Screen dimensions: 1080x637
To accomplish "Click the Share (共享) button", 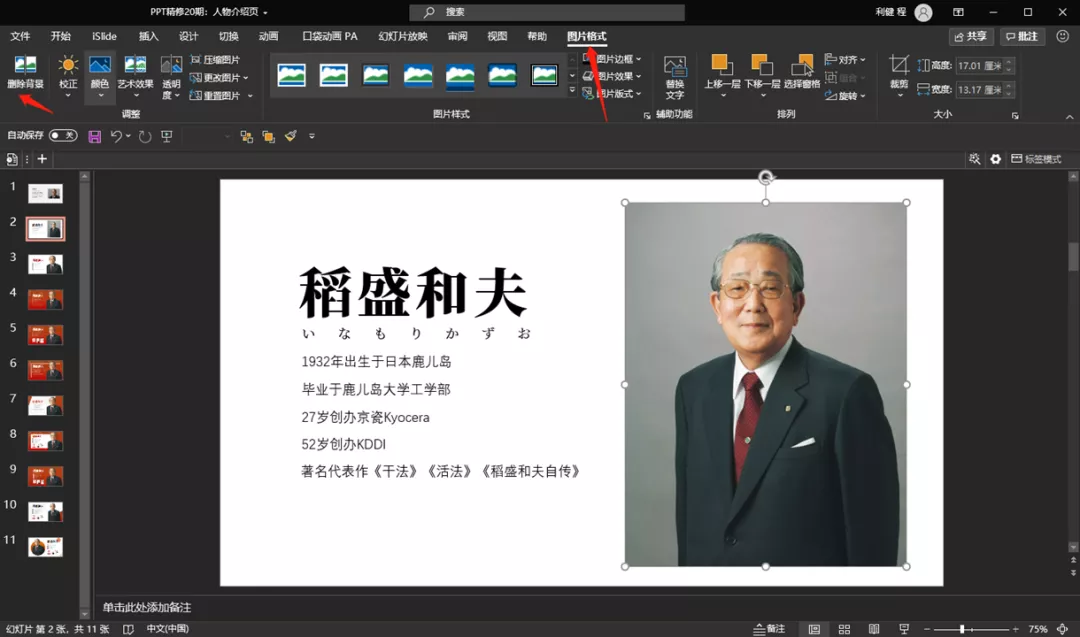I will point(970,36).
